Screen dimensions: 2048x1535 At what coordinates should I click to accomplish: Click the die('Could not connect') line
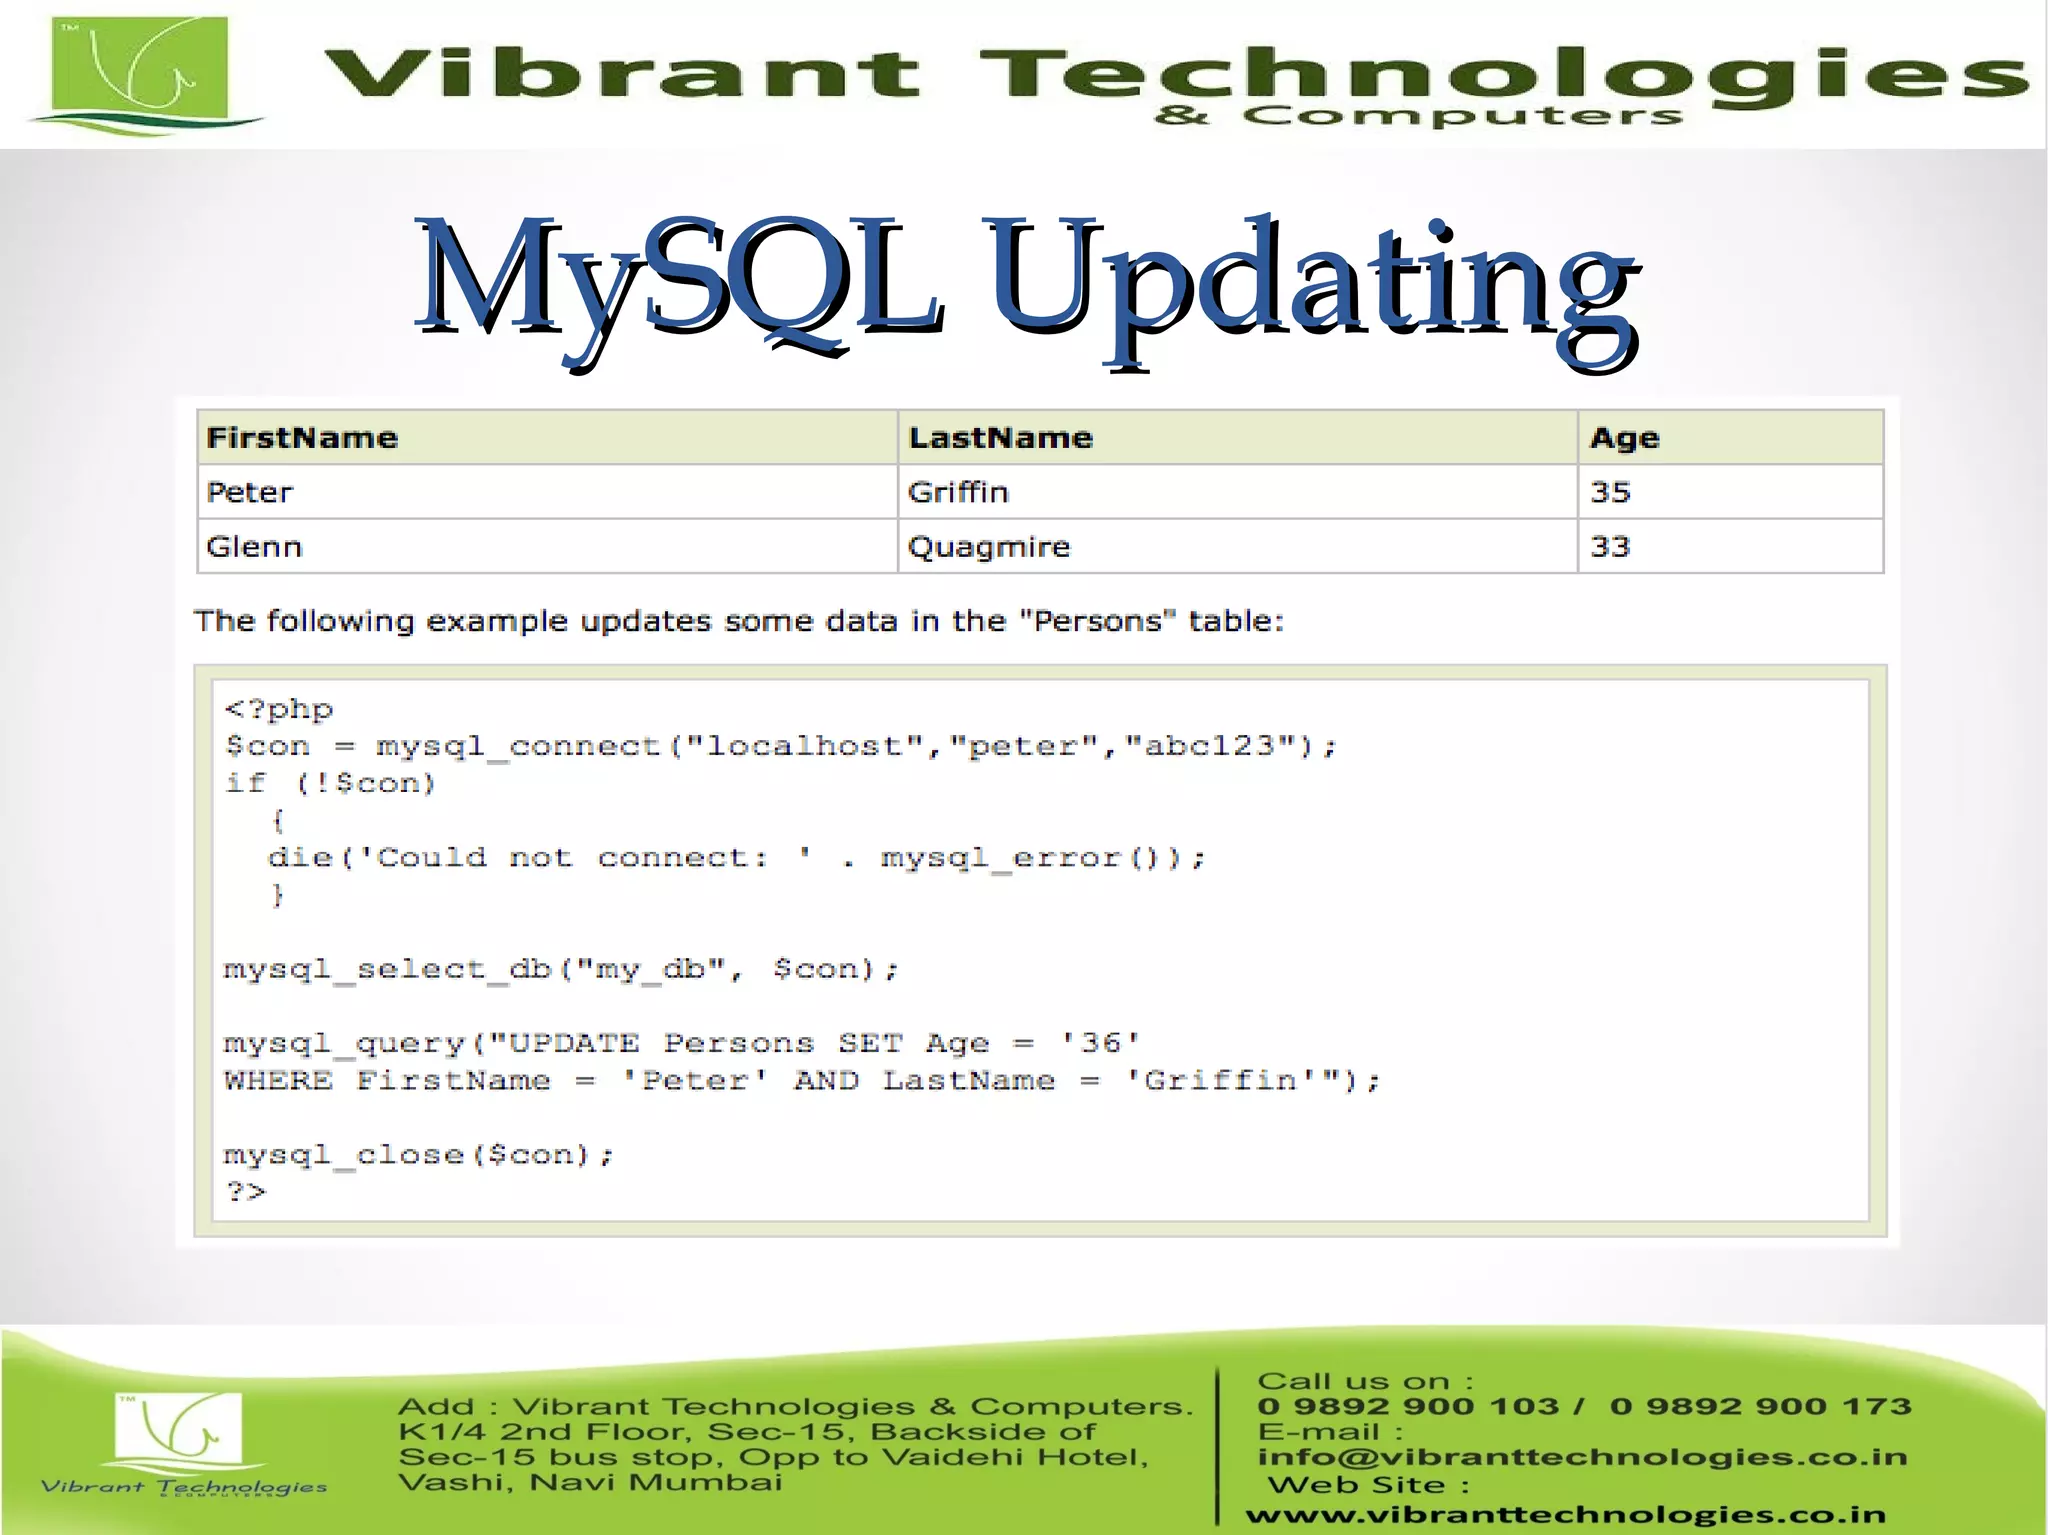tap(737, 858)
